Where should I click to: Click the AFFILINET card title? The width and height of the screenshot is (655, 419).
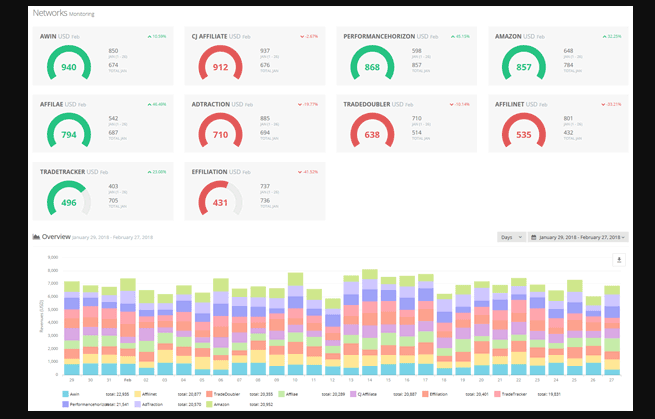509,104
